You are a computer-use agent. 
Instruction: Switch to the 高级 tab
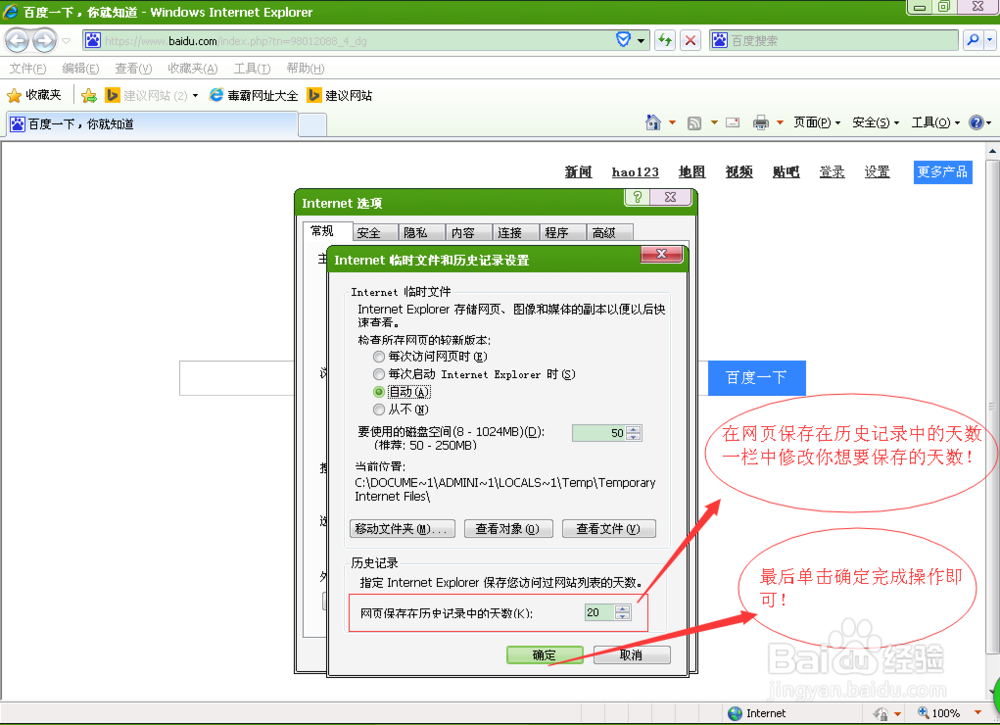click(x=610, y=233)
